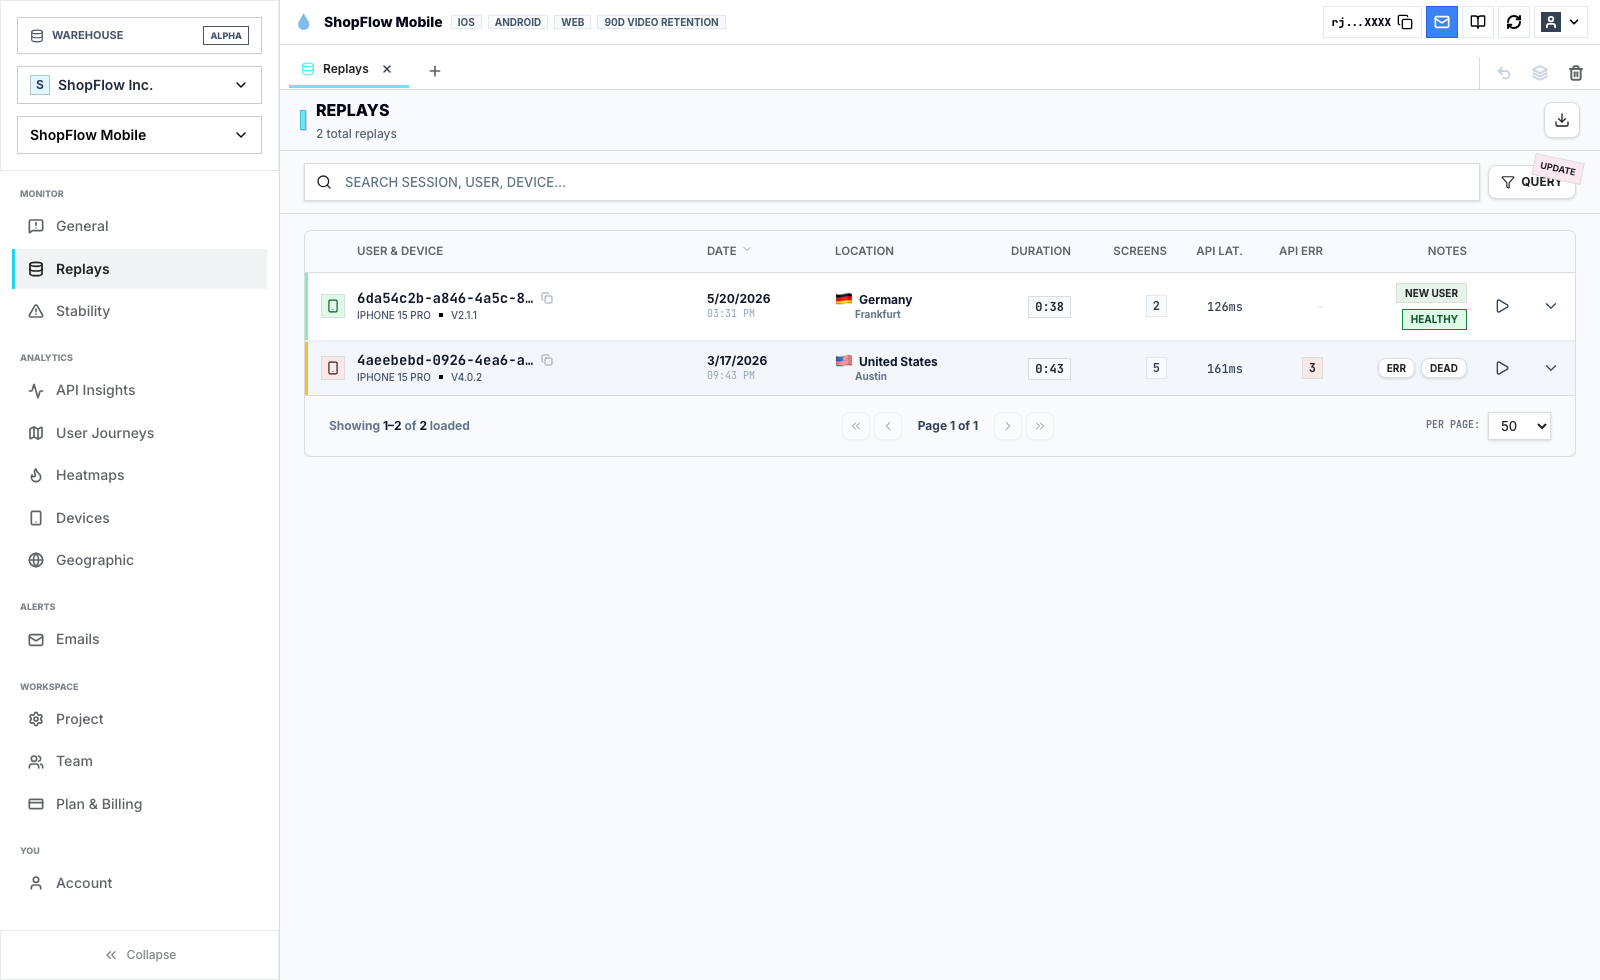Play the Germany session replay
The width and height of the screenshot is (1600, 980).
coord(1502,306)
